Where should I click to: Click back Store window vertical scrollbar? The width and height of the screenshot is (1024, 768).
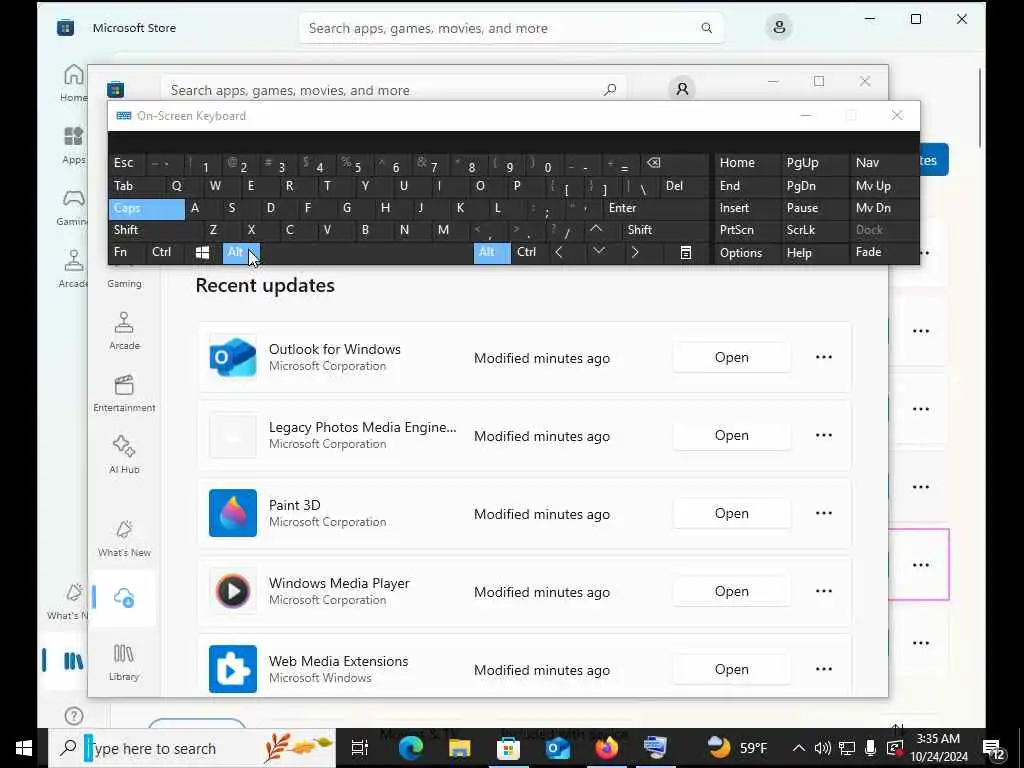(x=980, y=108)
